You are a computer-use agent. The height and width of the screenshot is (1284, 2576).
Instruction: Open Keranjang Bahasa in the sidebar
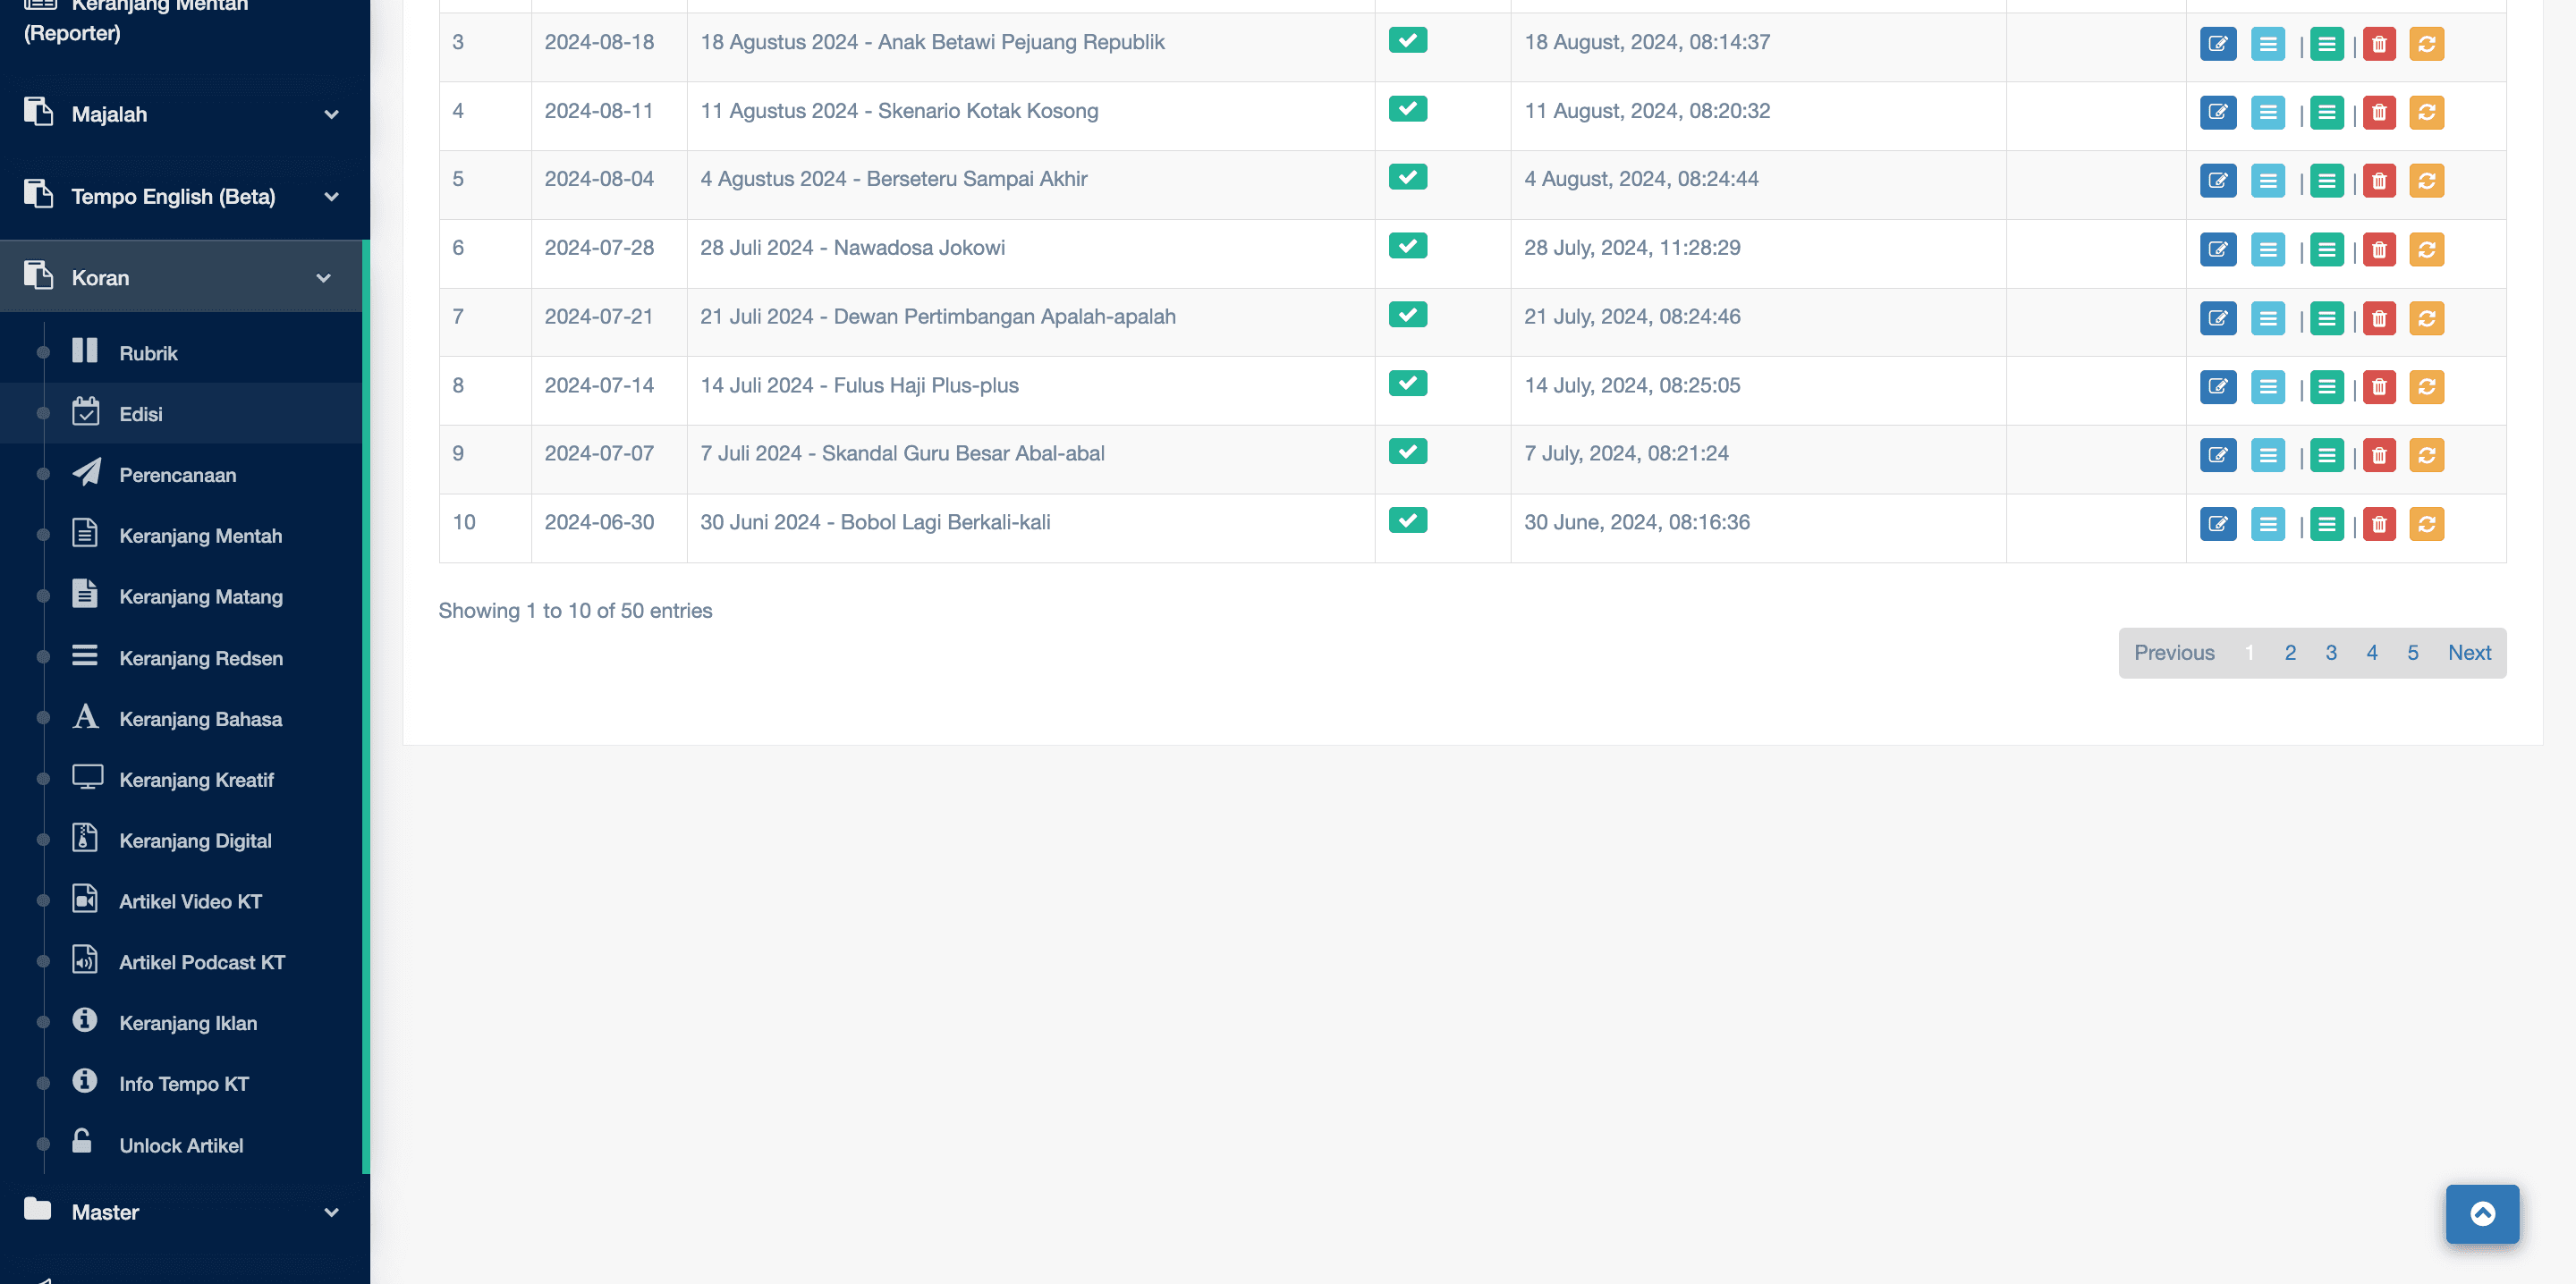pos(181,718)
